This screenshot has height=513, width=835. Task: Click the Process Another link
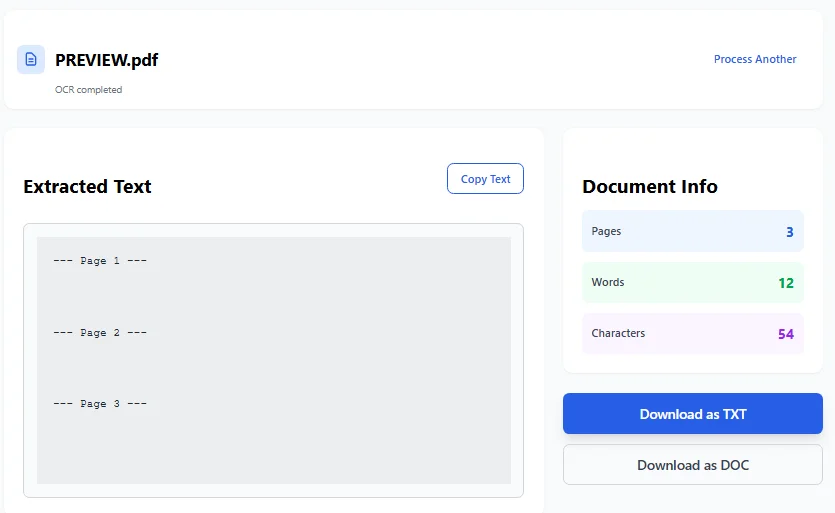[x=755, y=59]
